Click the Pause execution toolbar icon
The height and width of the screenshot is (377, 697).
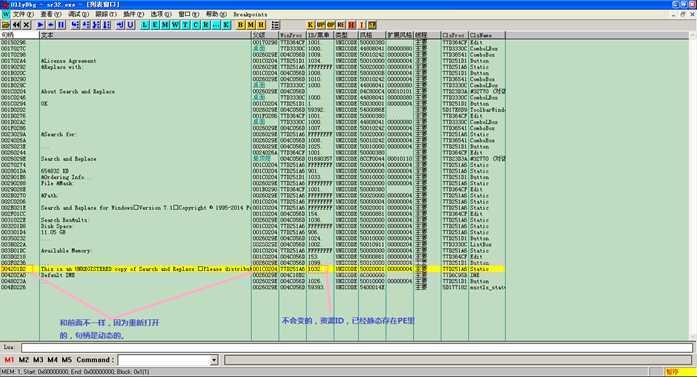(x=62, y=25)
